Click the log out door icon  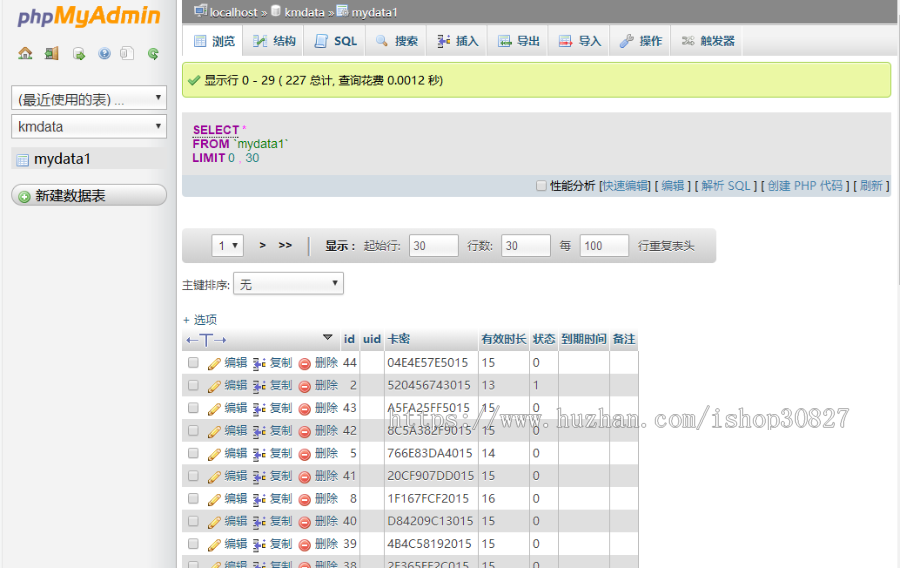52,53
